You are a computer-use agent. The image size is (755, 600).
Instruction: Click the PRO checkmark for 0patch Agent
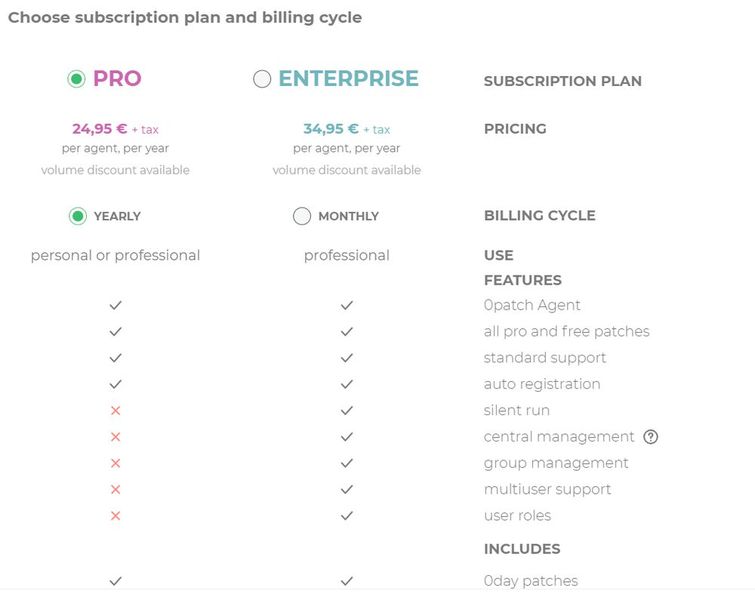[115, 305]
